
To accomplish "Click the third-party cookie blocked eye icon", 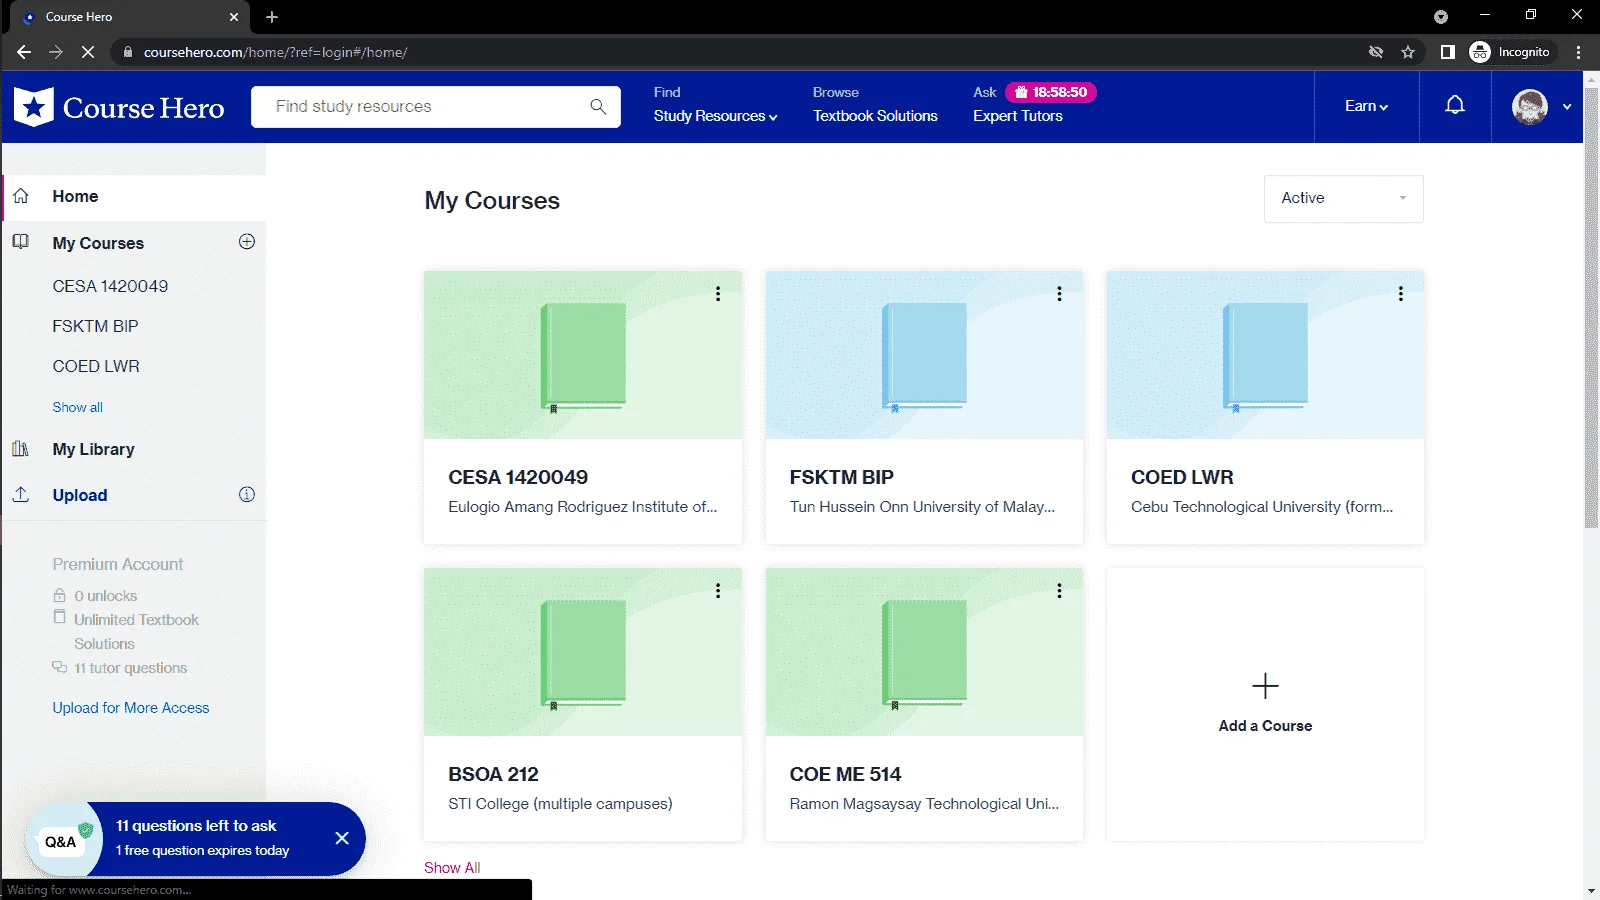I will click(x=1376, y=52).
